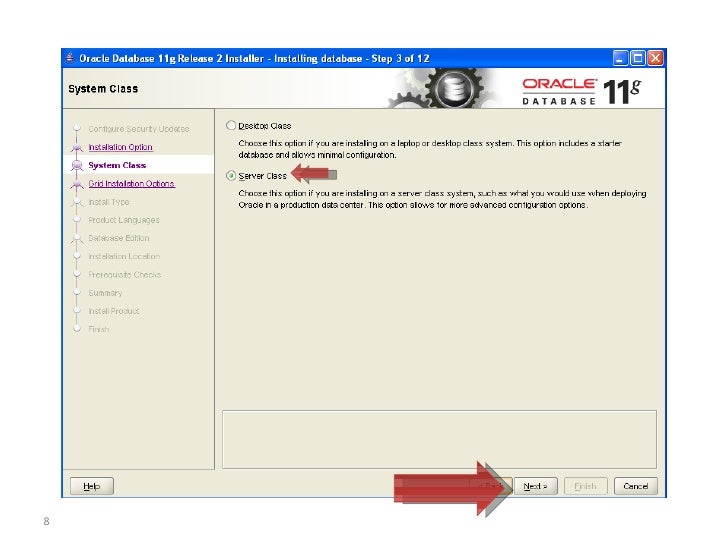Select System Class step in sidebar
This screenshot has width=728, height=546.
coord(117,165)
